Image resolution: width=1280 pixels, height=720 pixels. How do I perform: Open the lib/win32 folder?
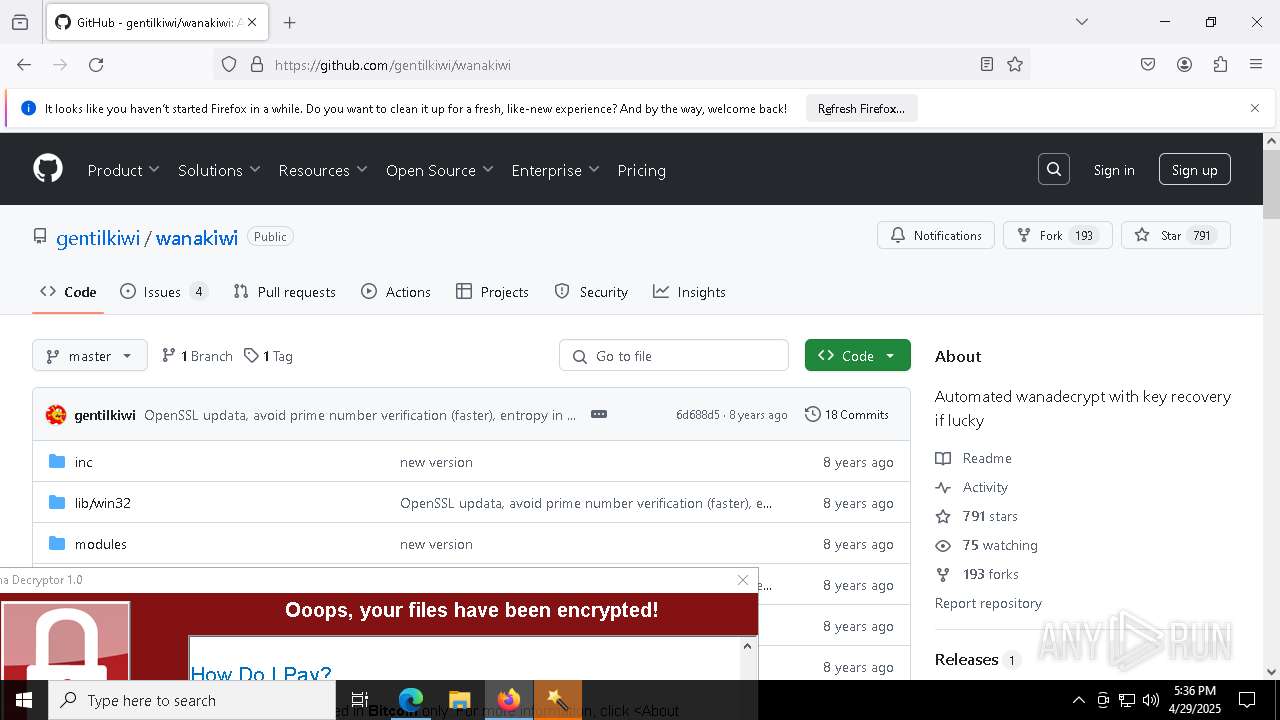[x=103, y=503]
